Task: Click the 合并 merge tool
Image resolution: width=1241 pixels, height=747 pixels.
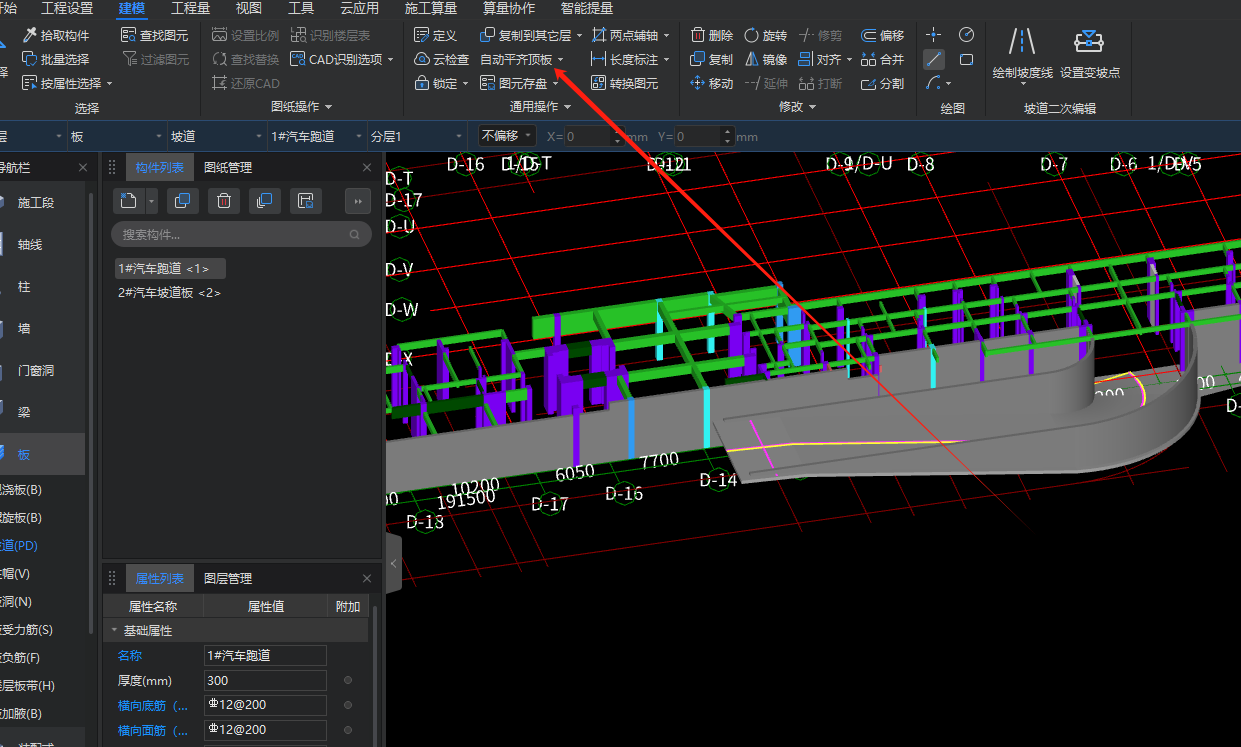Action: click(x=883, y=59)
